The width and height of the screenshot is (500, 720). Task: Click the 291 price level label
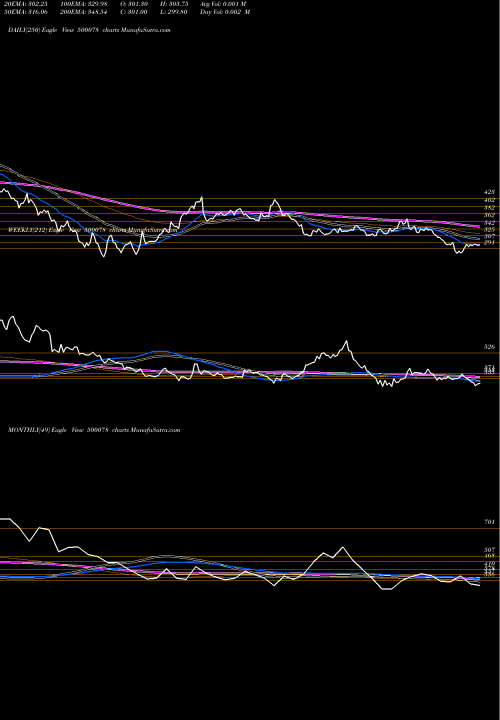[489, 242]
